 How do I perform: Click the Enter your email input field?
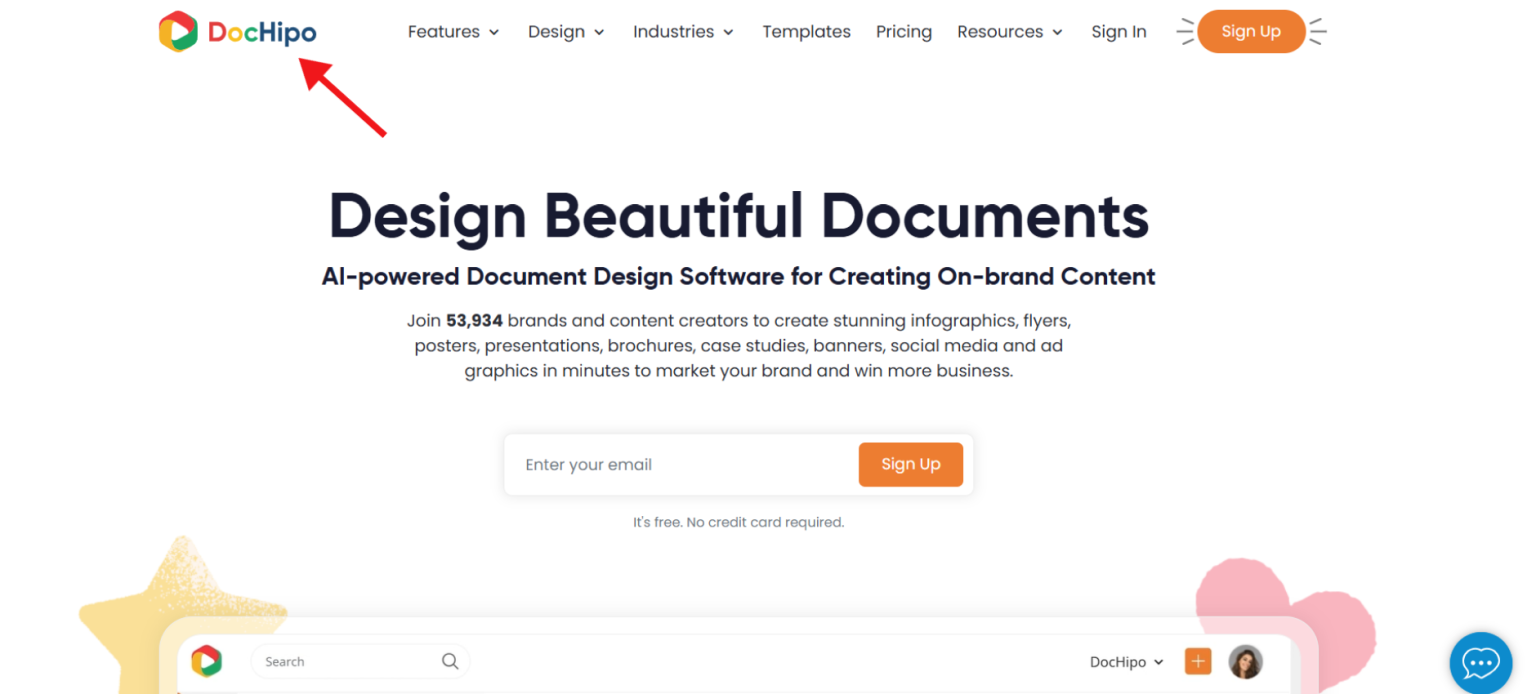[650, 464]
